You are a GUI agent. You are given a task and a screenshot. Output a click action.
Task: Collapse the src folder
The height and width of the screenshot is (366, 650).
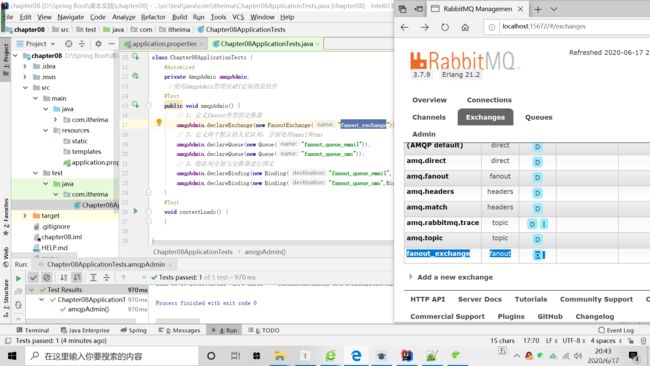pos(25,87)
